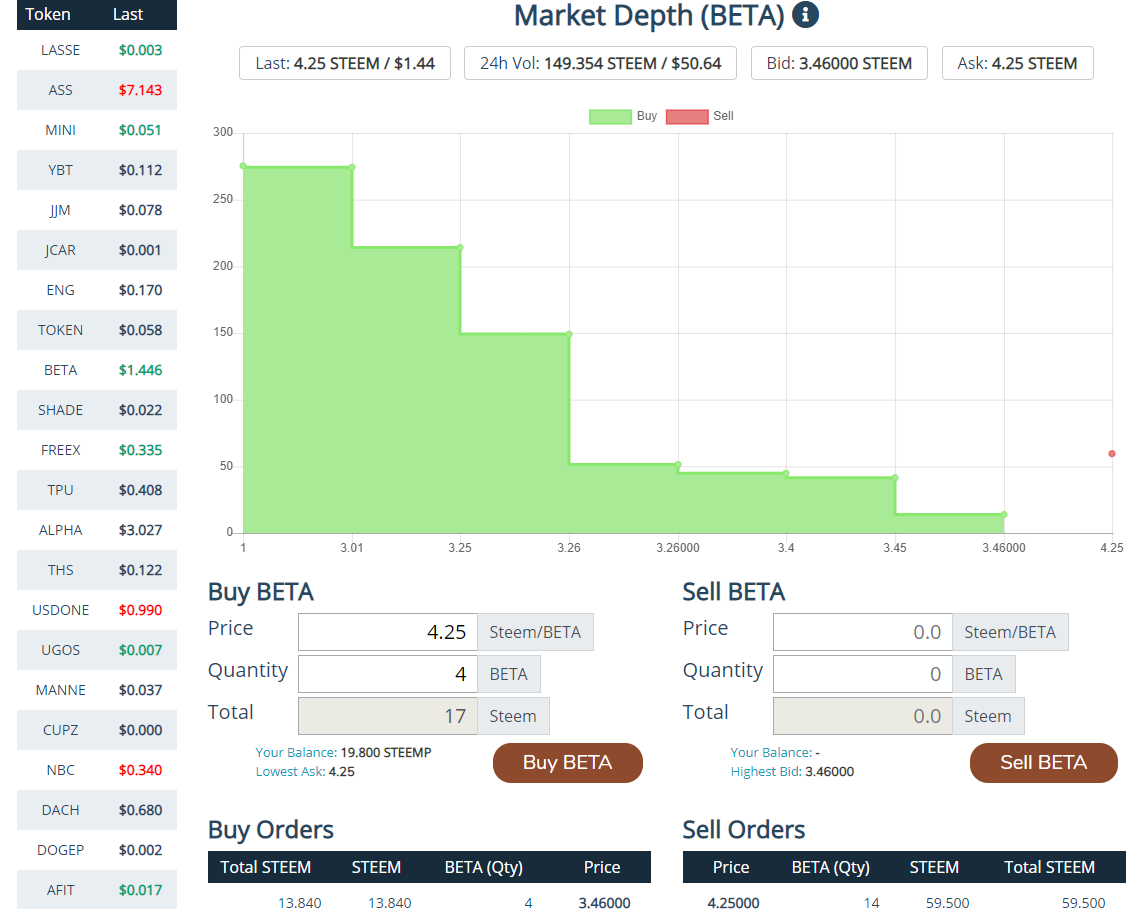1132x909 pixels.
Task: Select the SHADE token row
Action: coord(97,410)
